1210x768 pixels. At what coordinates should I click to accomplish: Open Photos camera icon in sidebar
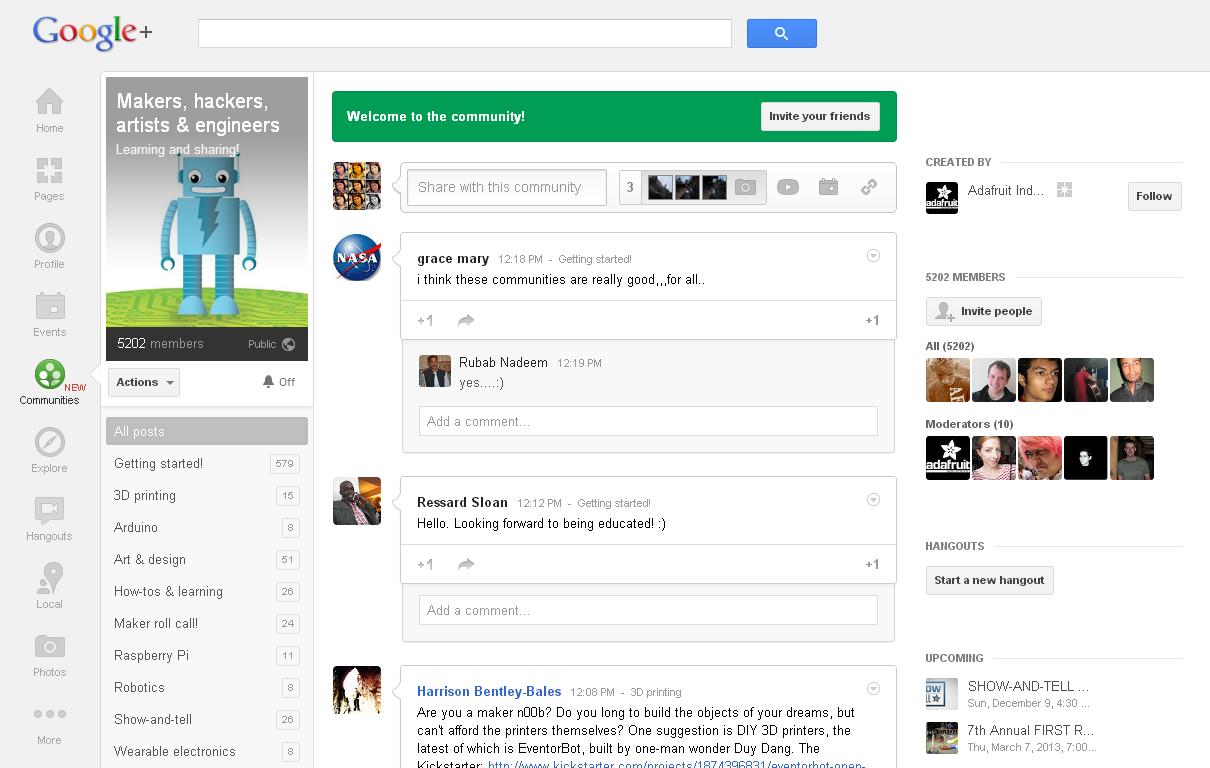49,654
